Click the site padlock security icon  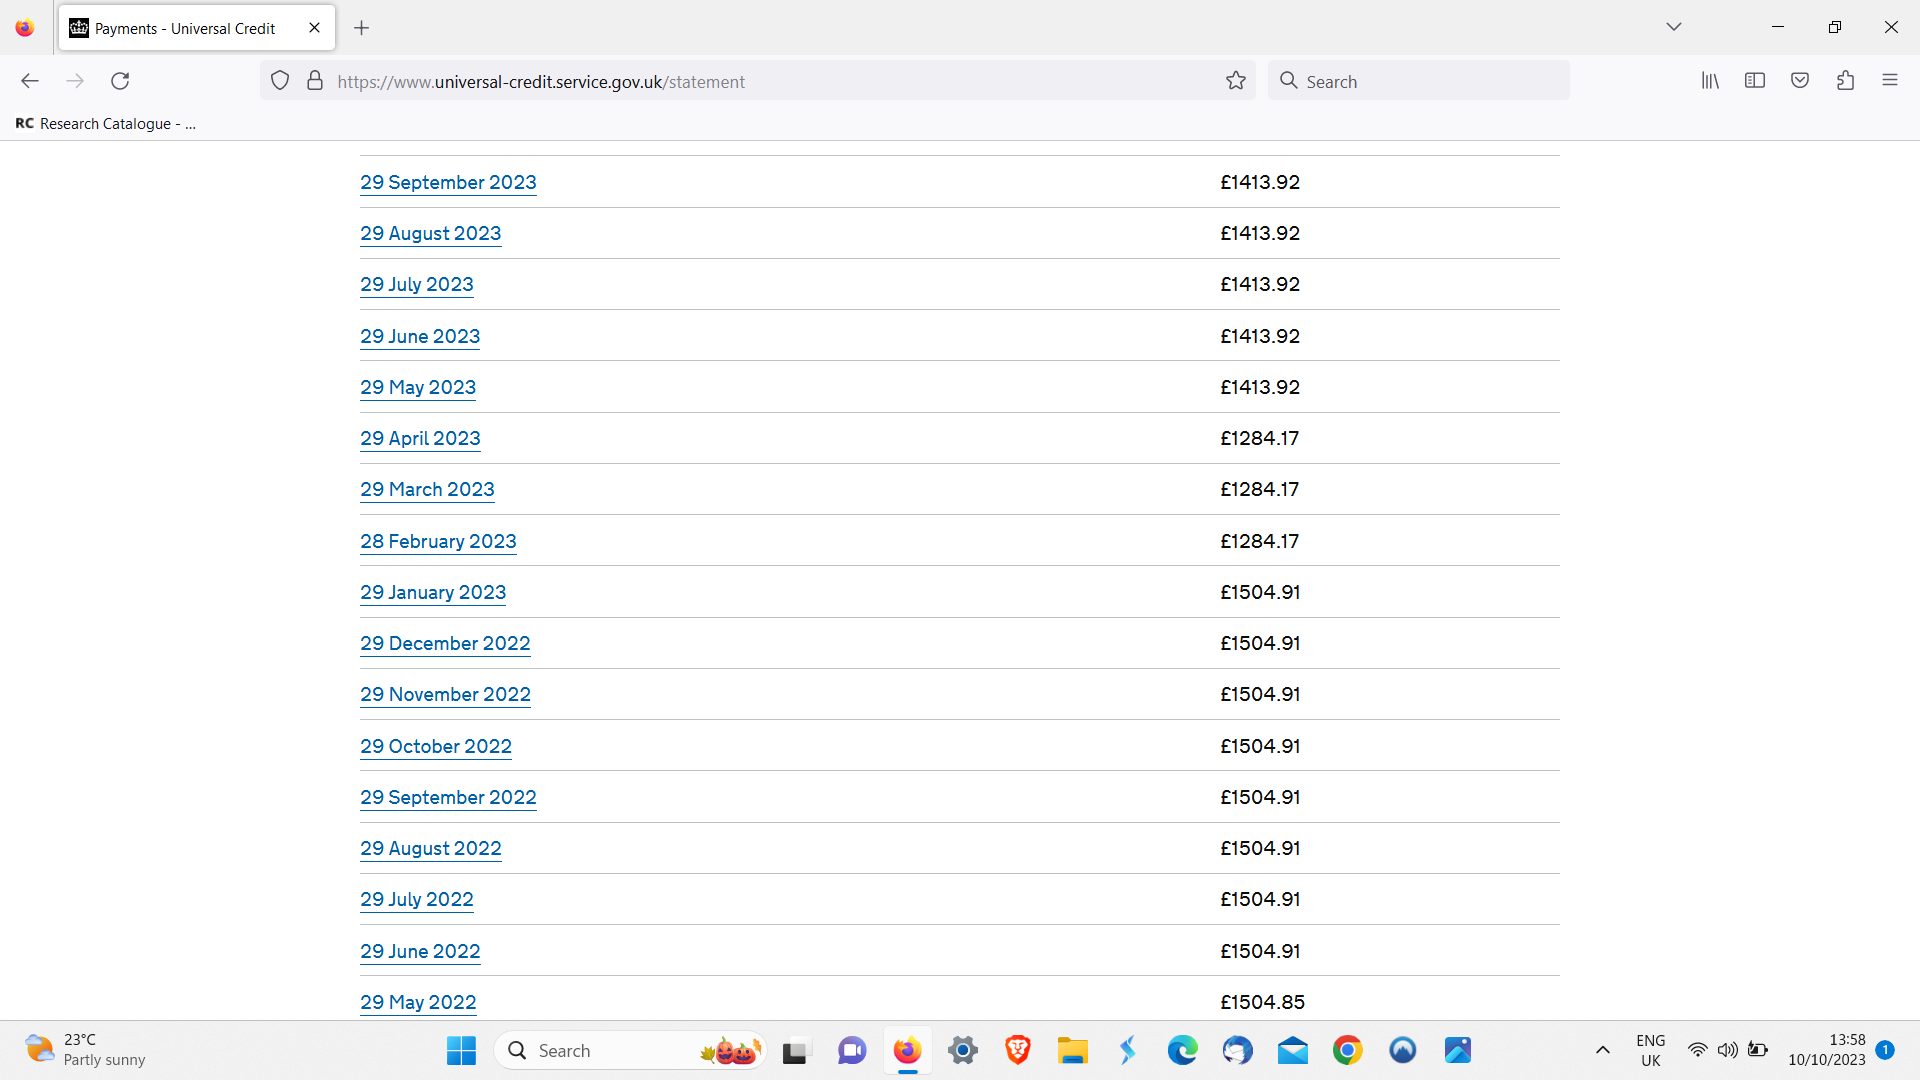(x=315, y=81)
